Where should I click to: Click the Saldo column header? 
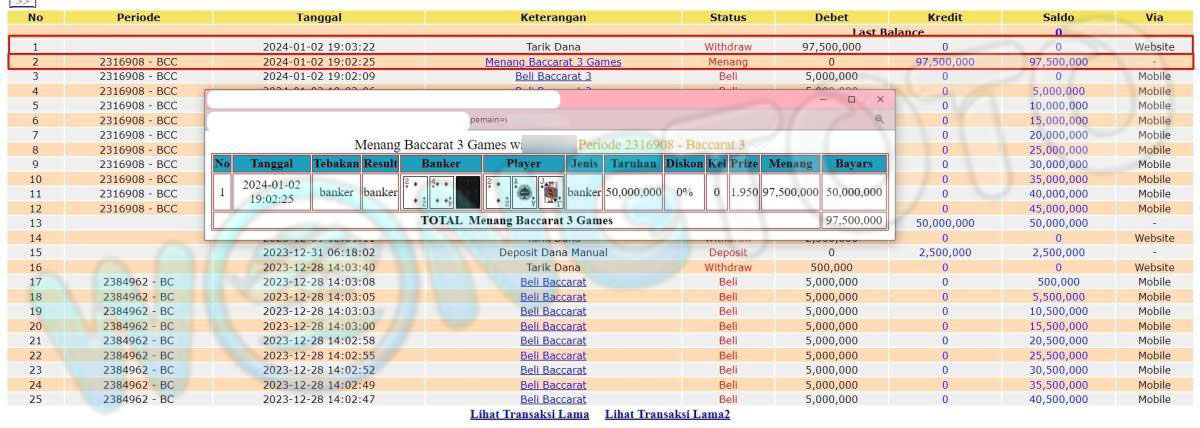(1058, 17)
